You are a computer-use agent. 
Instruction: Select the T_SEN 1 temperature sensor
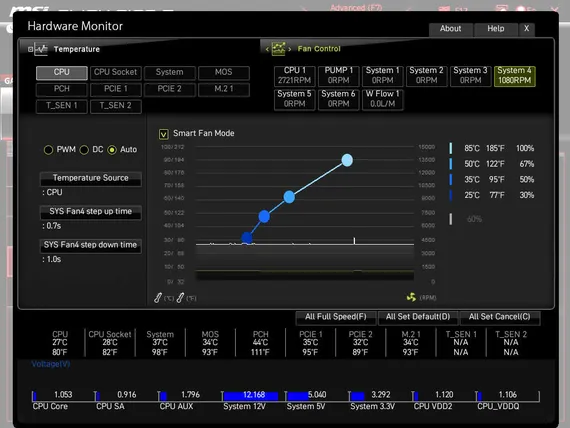click(x=61, y=106)
